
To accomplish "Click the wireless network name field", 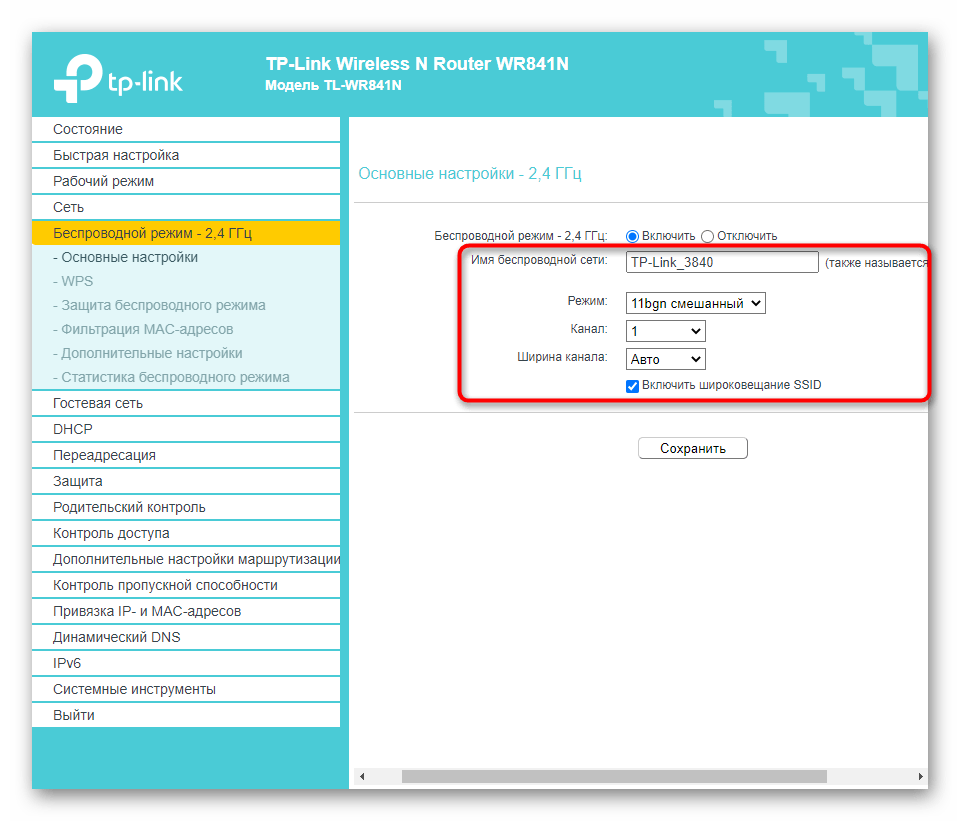I will [722, 263].
